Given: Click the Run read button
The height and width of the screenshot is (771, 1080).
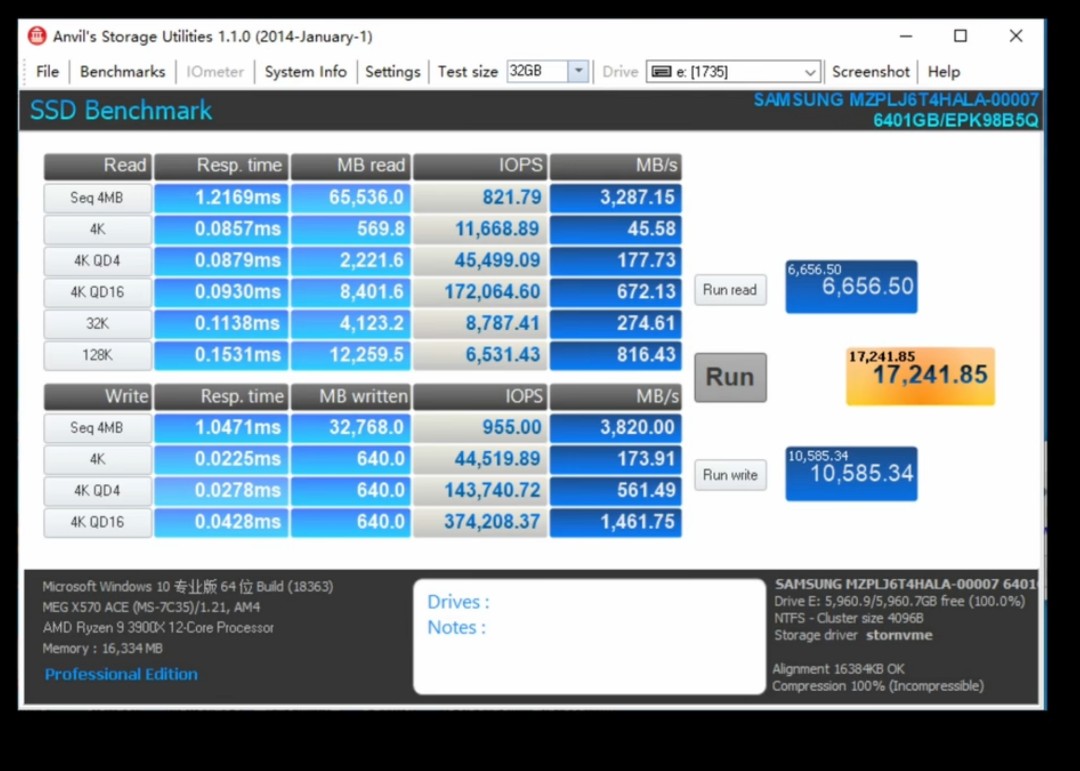Looking at the screenshot, I should pos(730,290).
